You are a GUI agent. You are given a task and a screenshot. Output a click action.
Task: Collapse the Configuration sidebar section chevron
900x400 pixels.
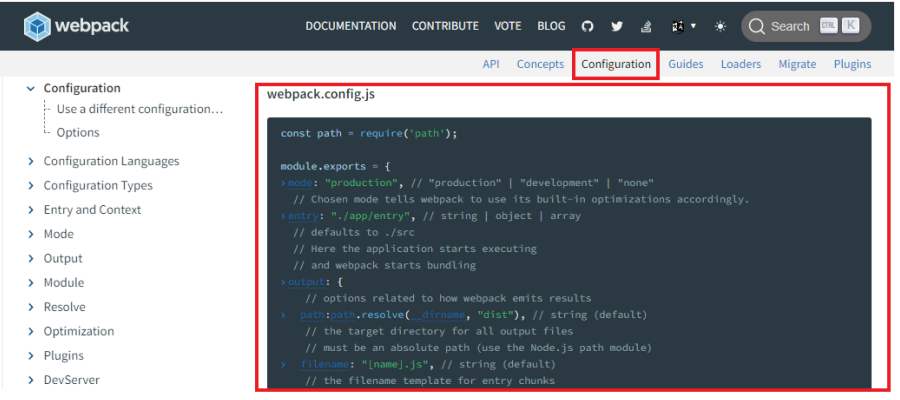(31, 88)
